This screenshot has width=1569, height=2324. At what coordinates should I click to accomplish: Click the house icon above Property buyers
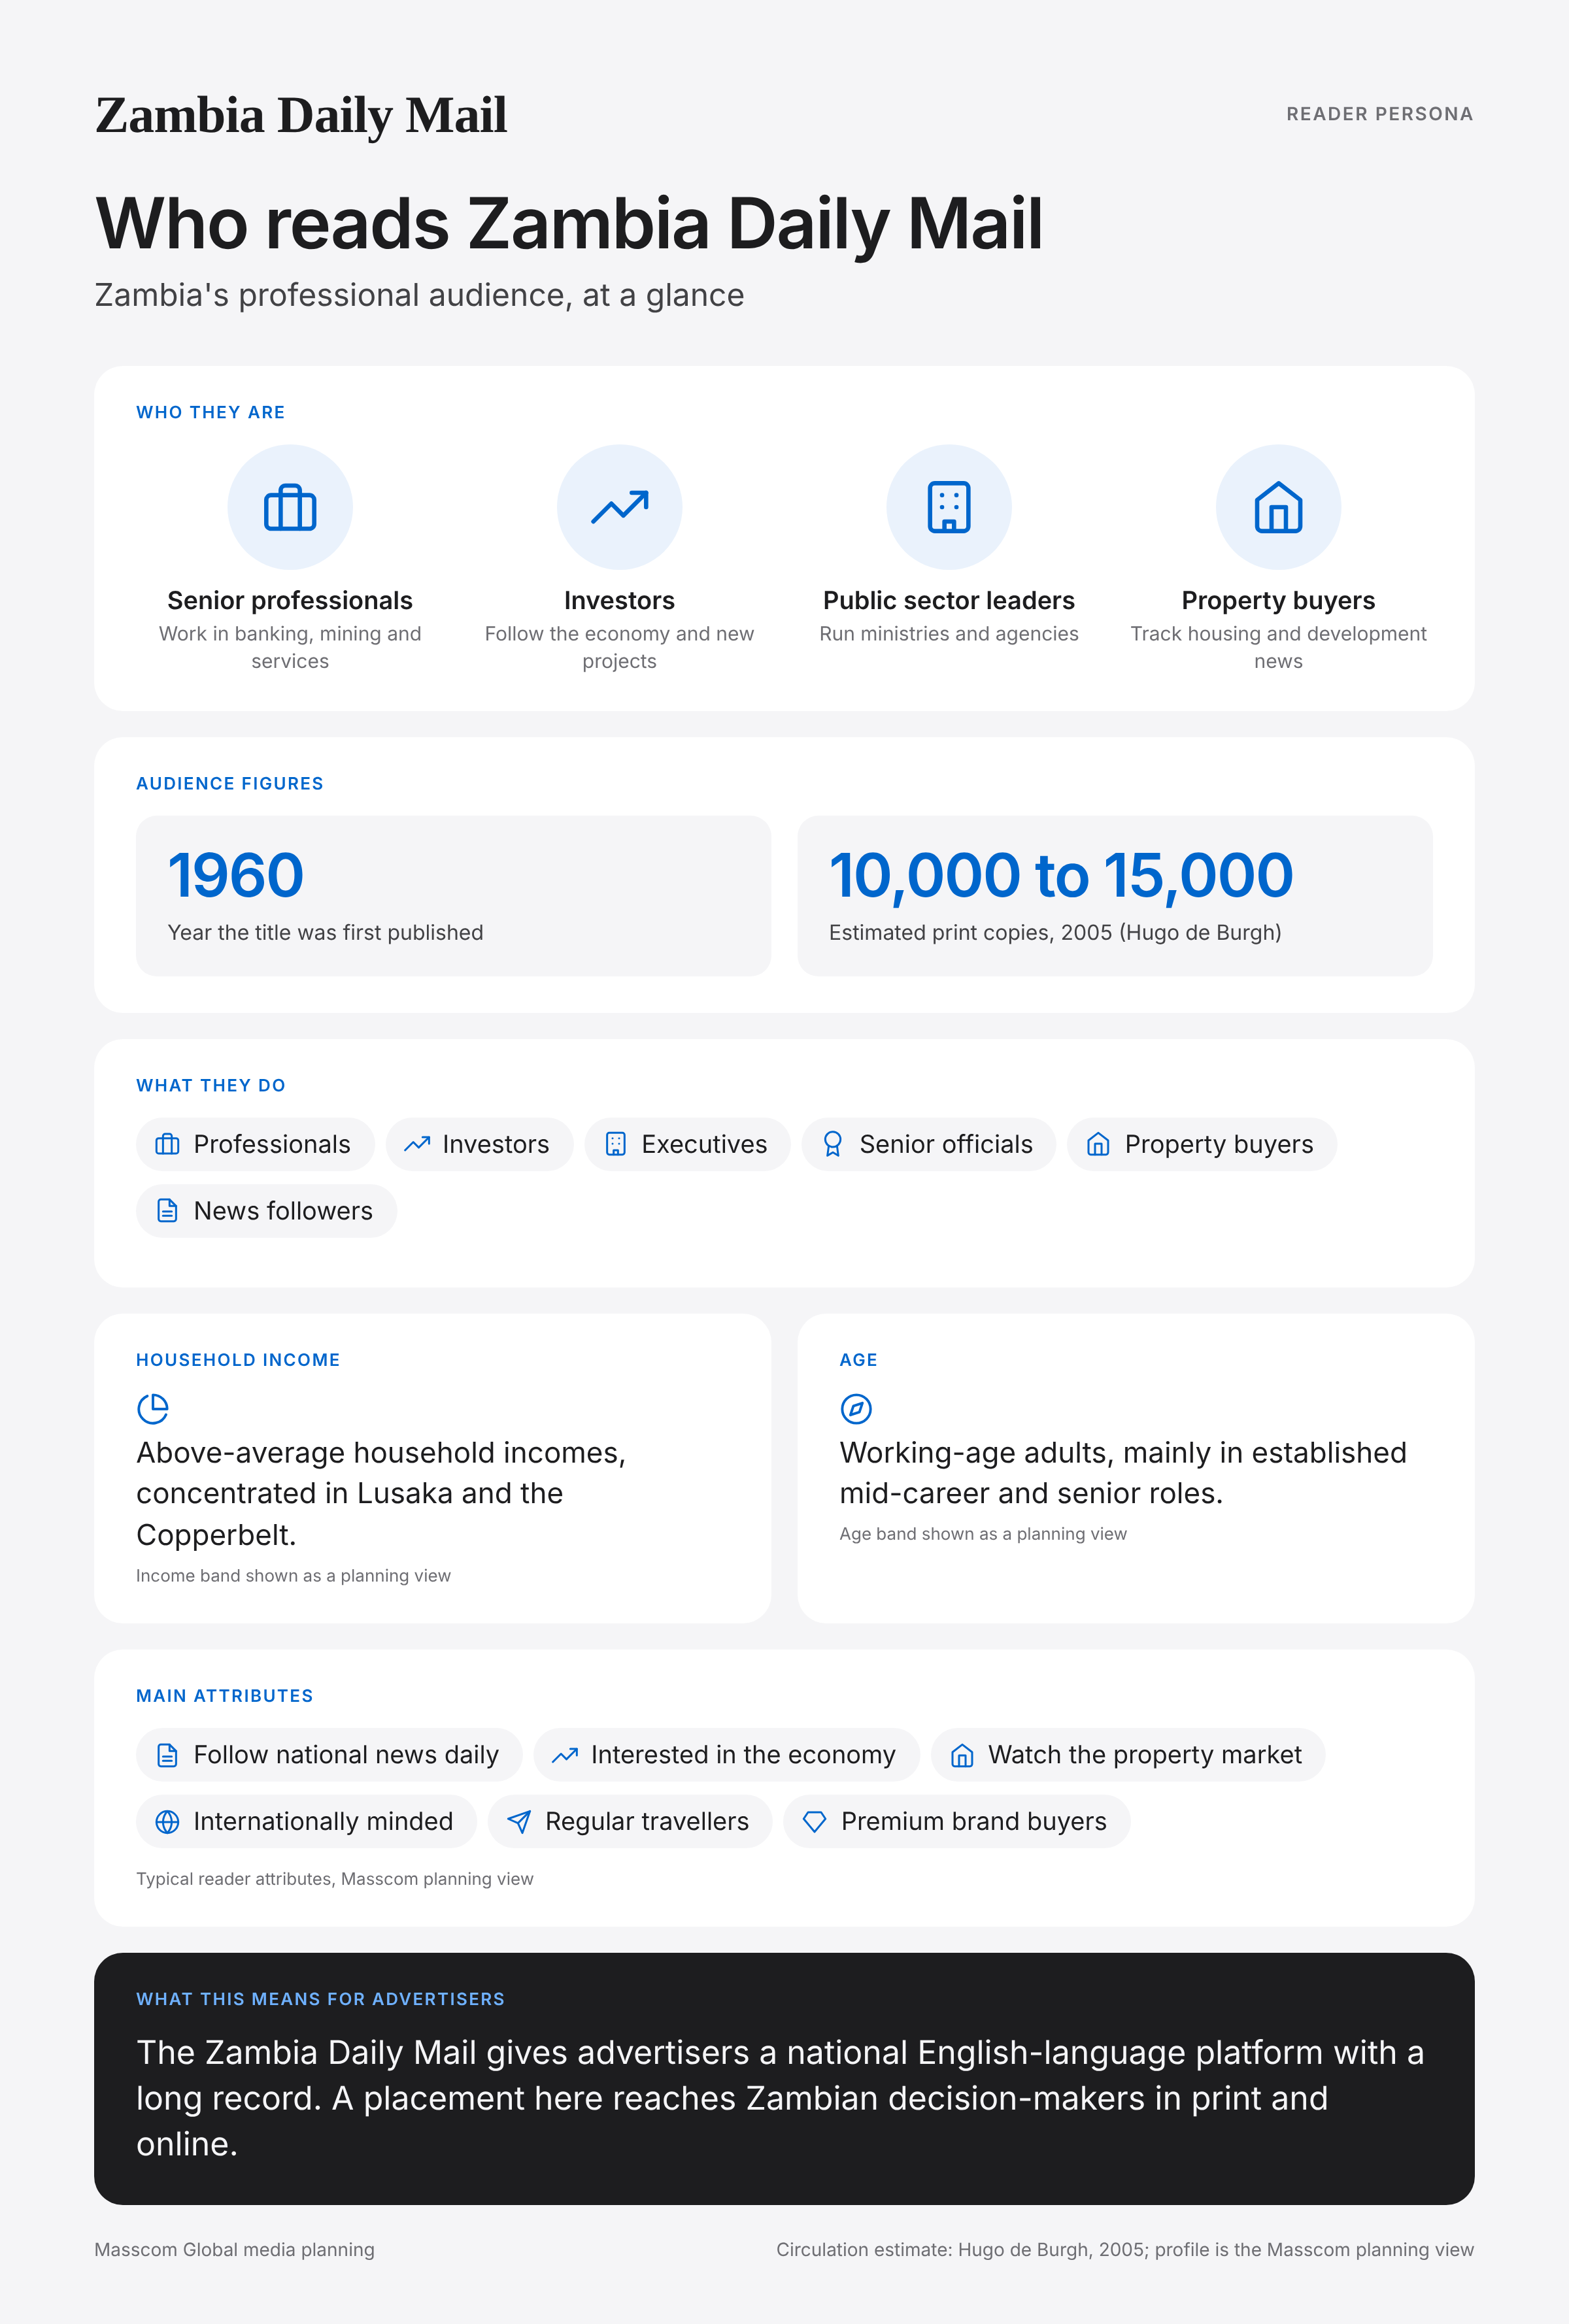point(1278,507)
